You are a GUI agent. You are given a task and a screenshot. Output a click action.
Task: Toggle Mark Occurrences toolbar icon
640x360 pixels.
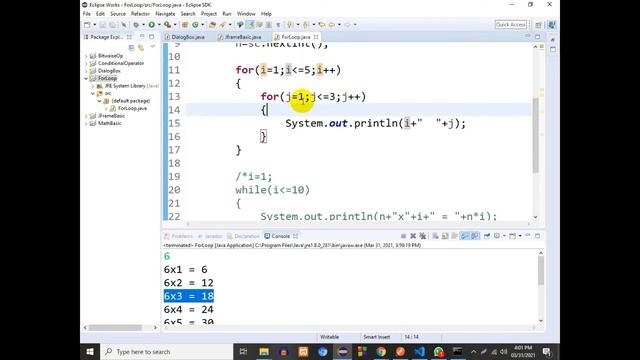[250, 25]
